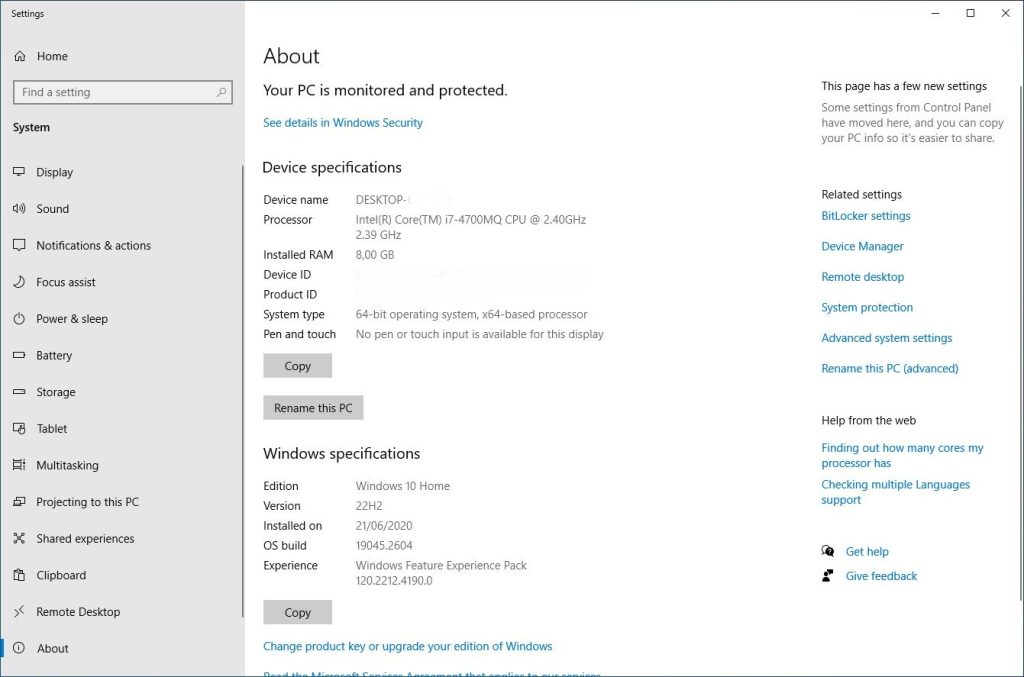Image resolution: width=1024 pixels, height=677 pixels.
Task: Select Shared experiences in sidebar
Action: point(121,538)
